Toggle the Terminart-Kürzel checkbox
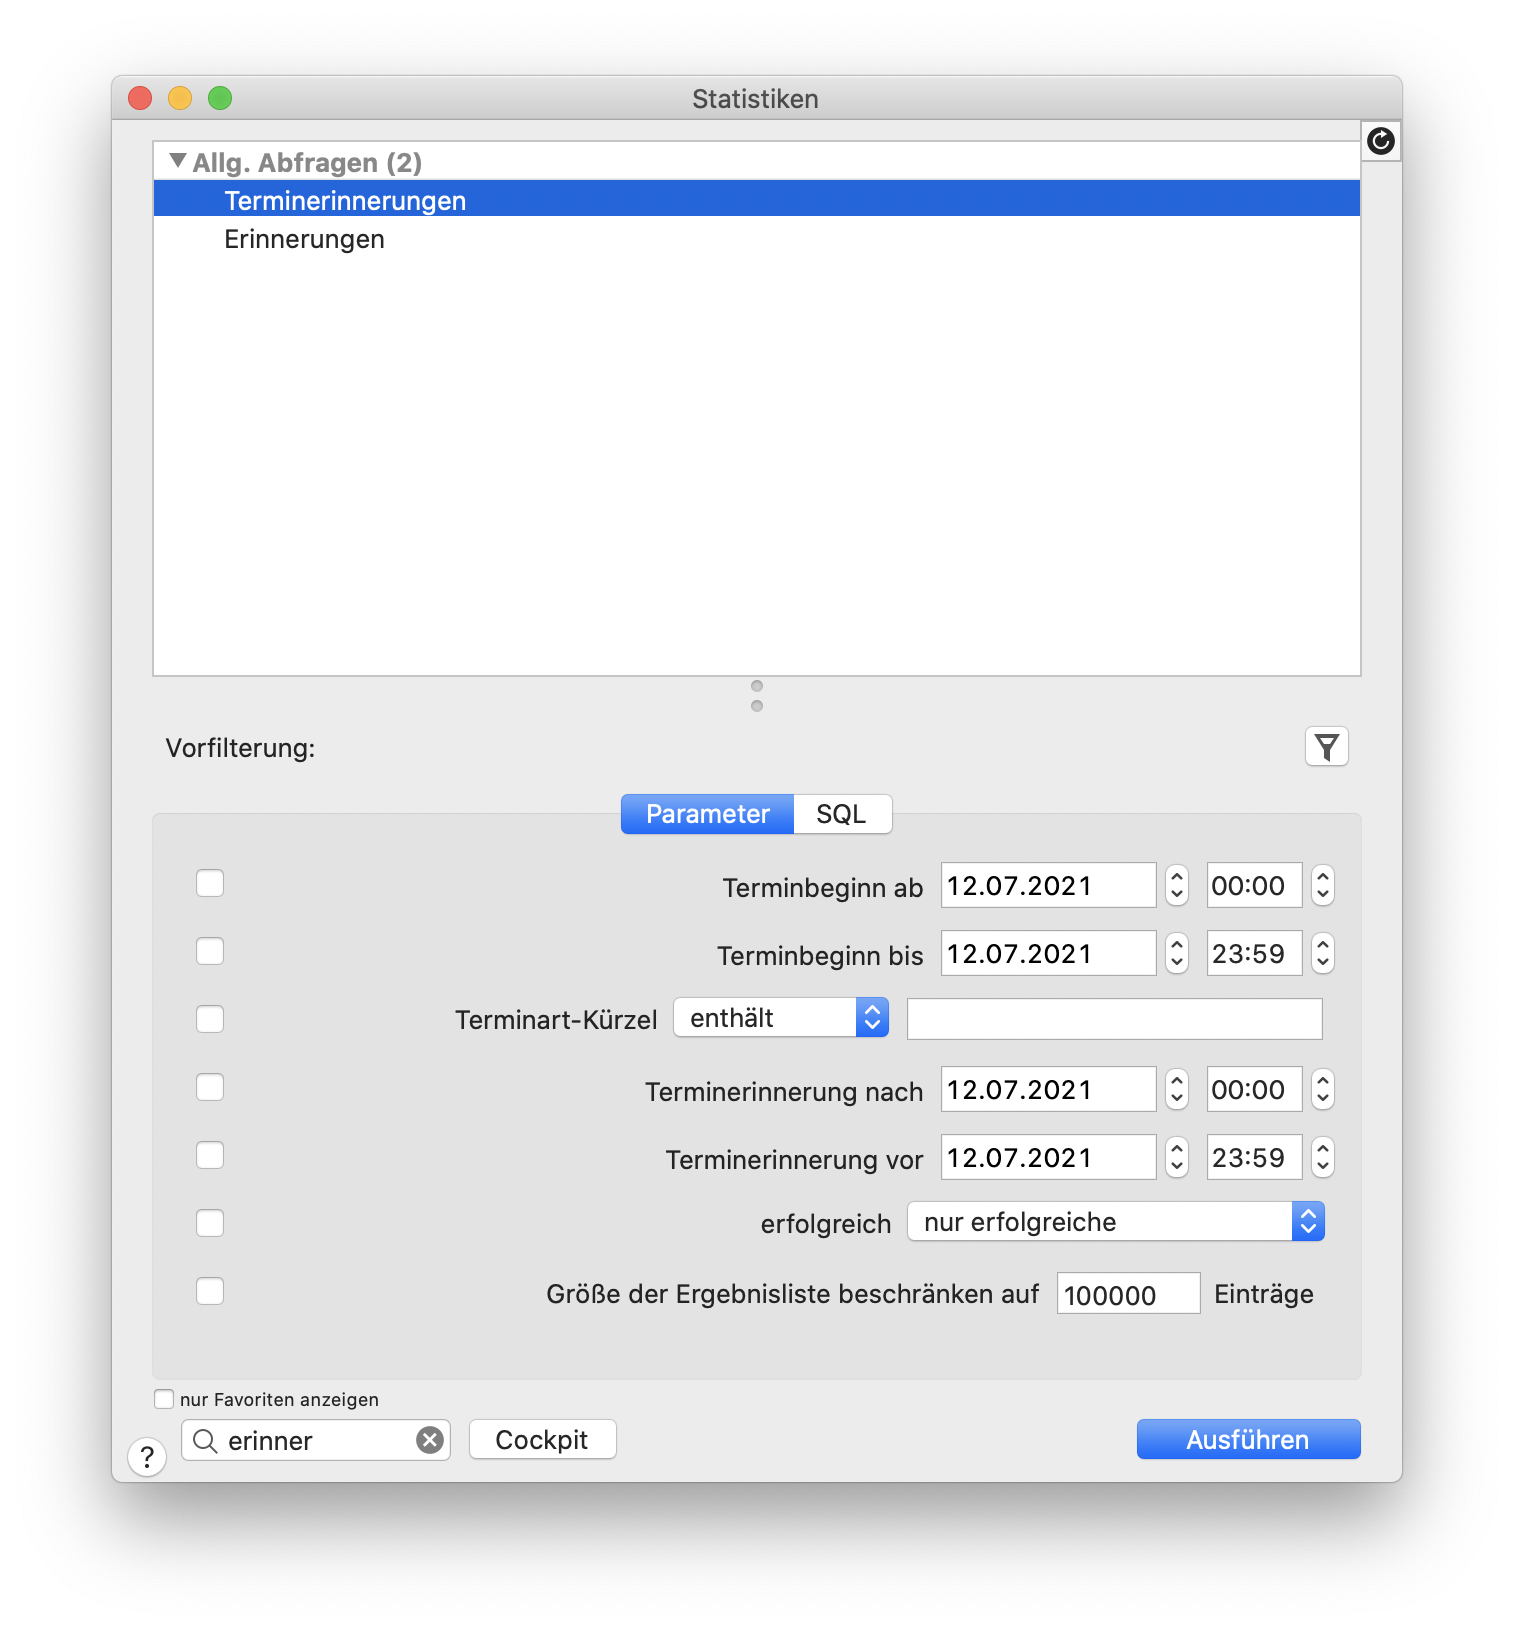 pos(210,1019)
